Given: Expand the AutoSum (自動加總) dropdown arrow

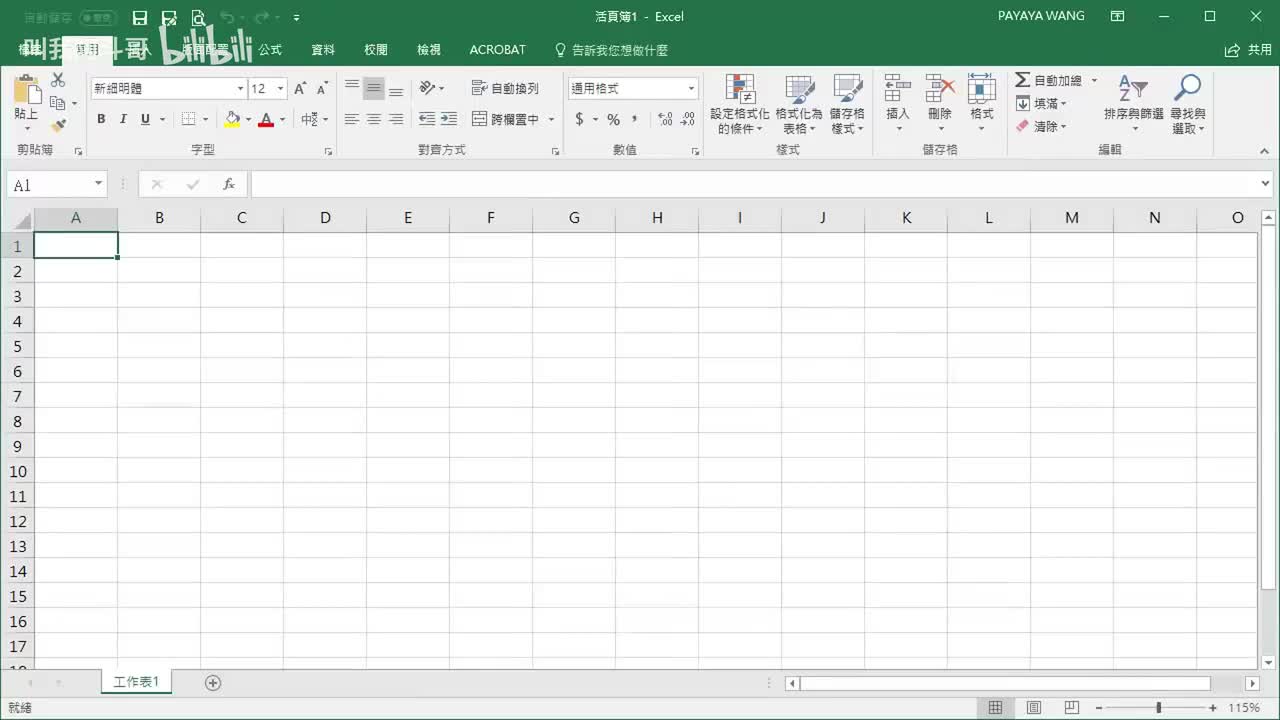Looking at the screenshot, I should click(1094, 80).
